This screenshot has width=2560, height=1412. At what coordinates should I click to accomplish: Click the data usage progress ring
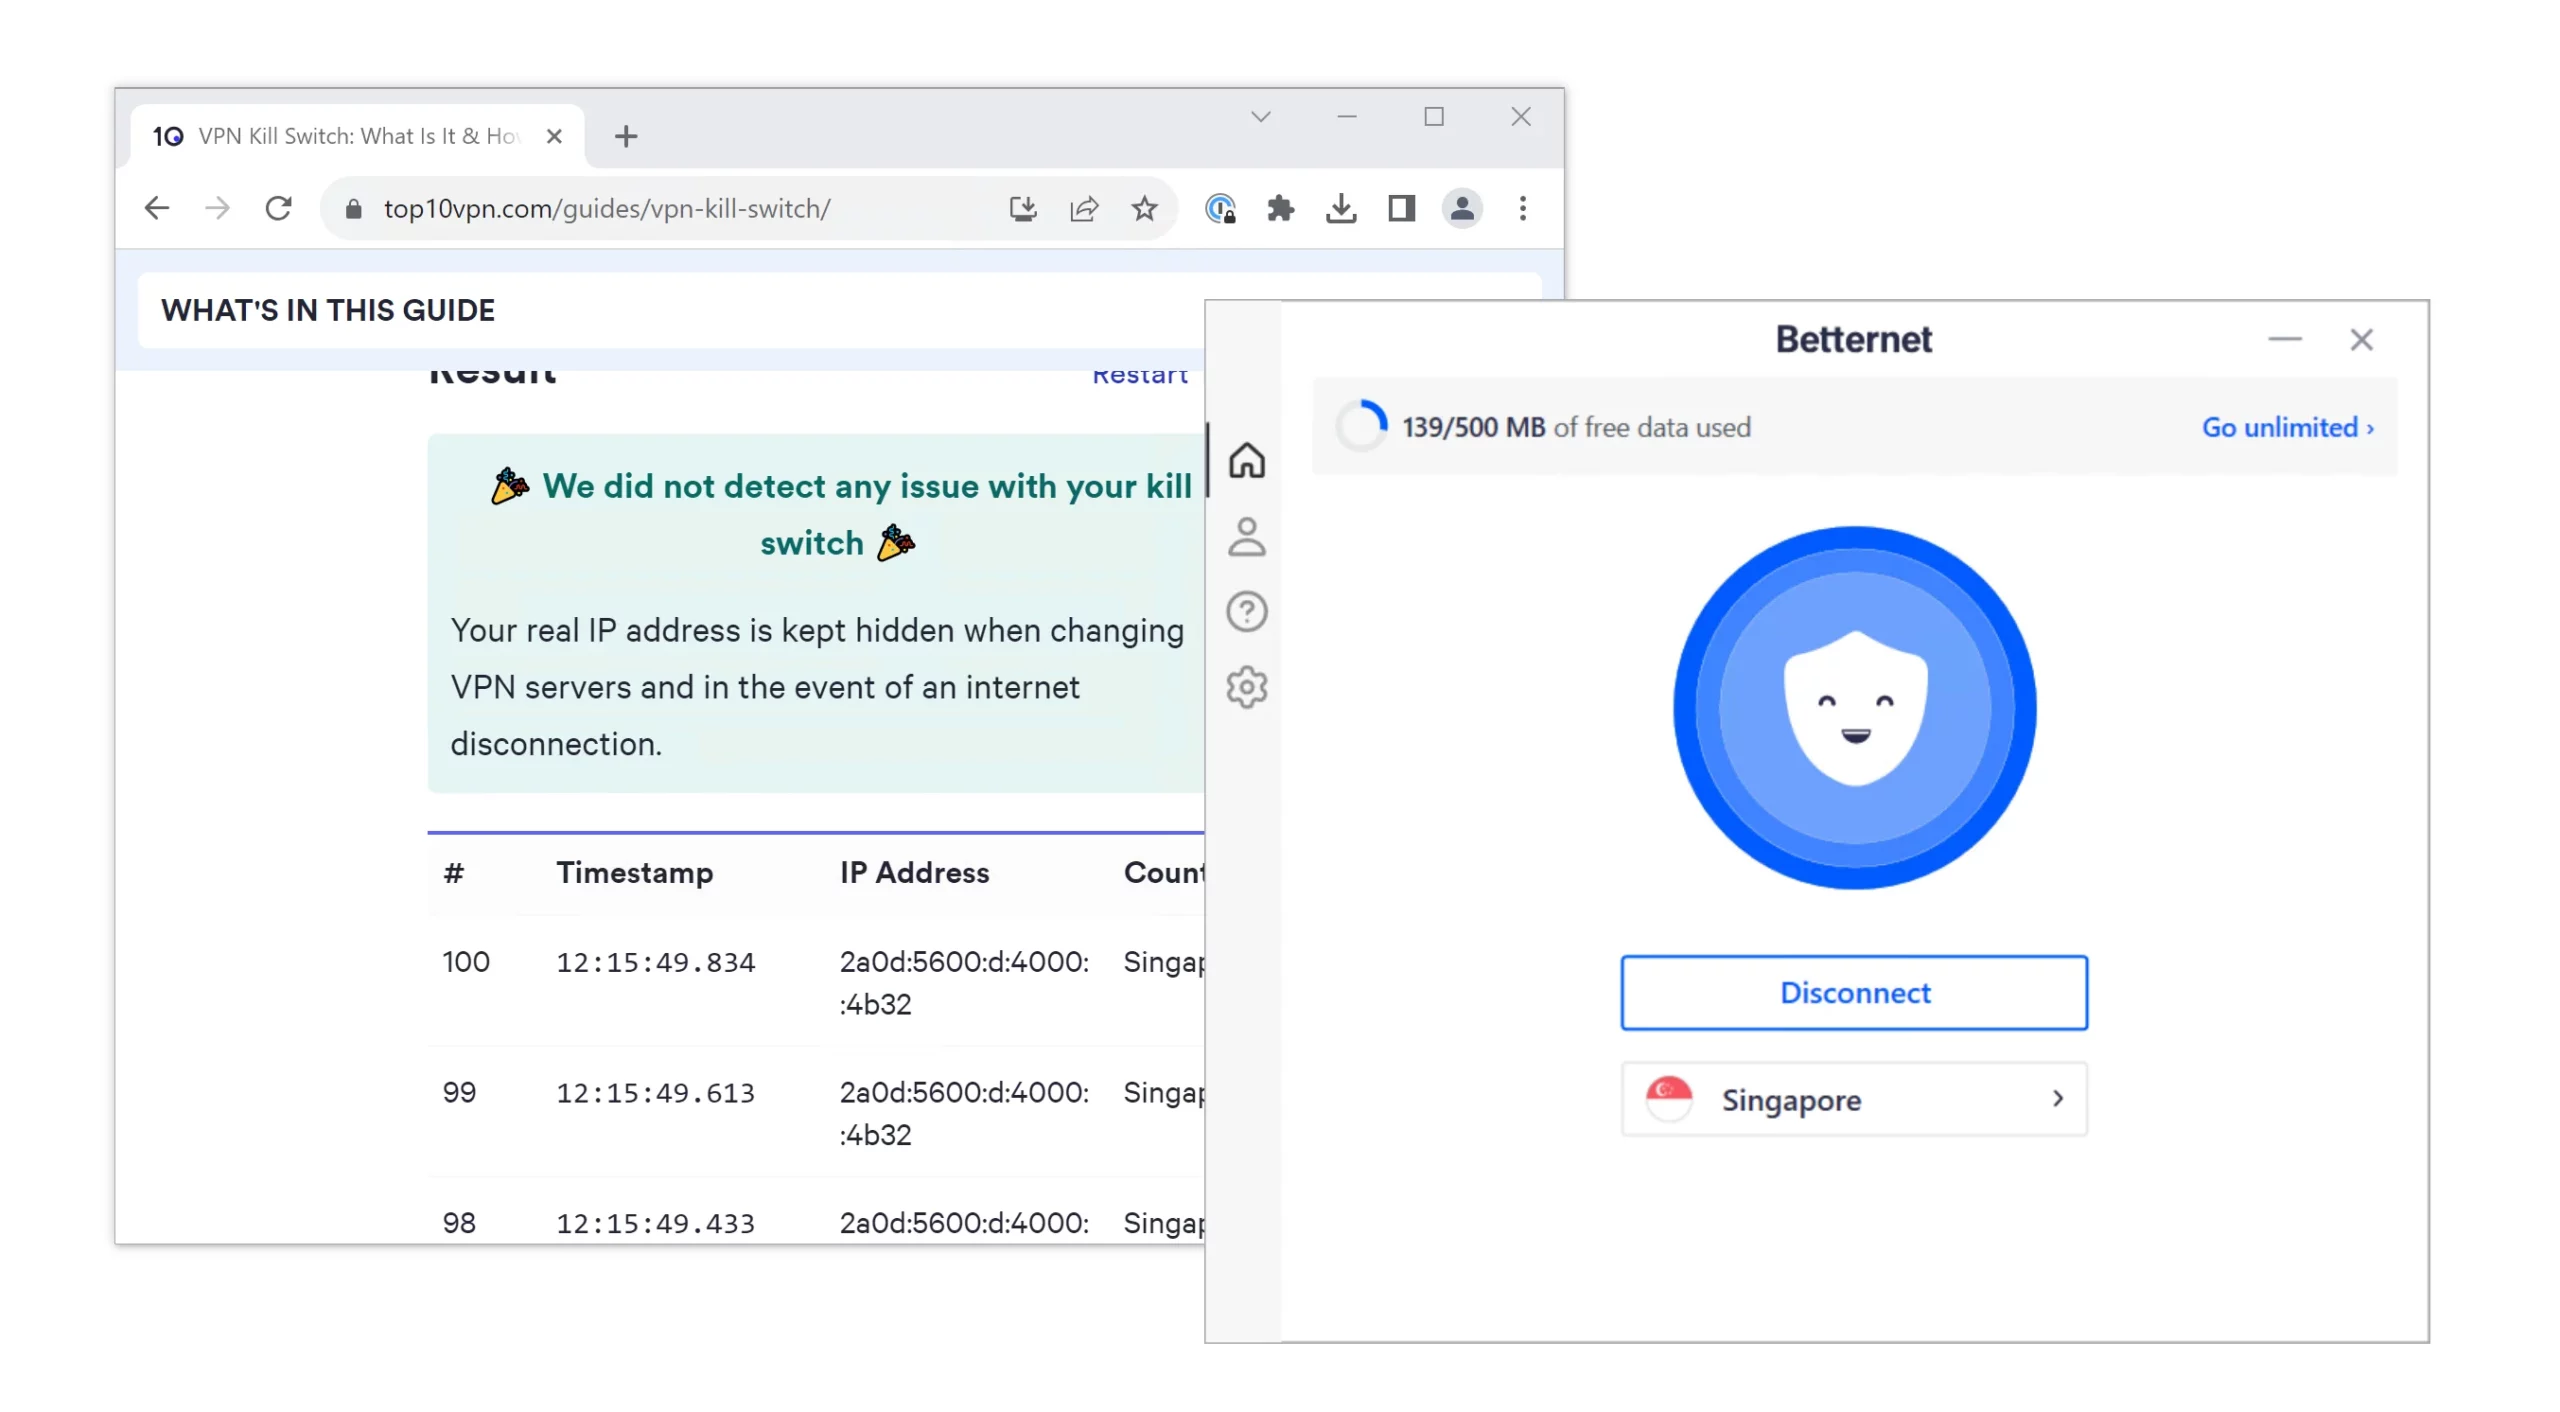(1361, 426)
